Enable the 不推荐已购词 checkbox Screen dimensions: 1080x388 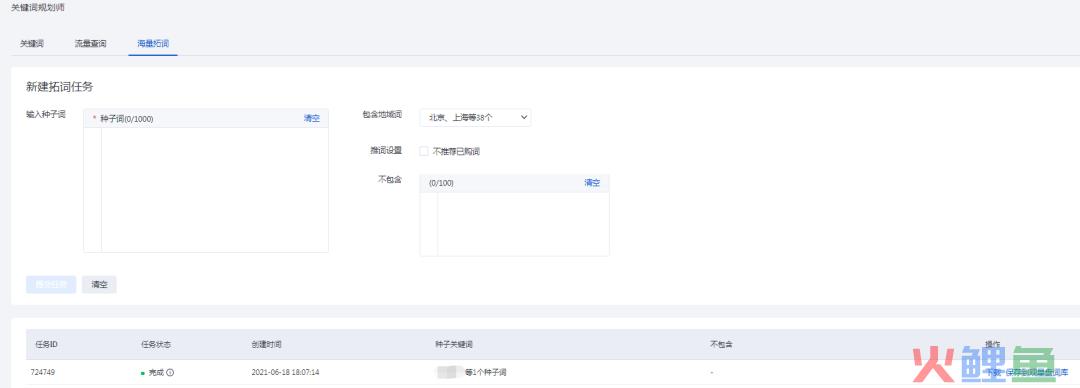[424, 151]
